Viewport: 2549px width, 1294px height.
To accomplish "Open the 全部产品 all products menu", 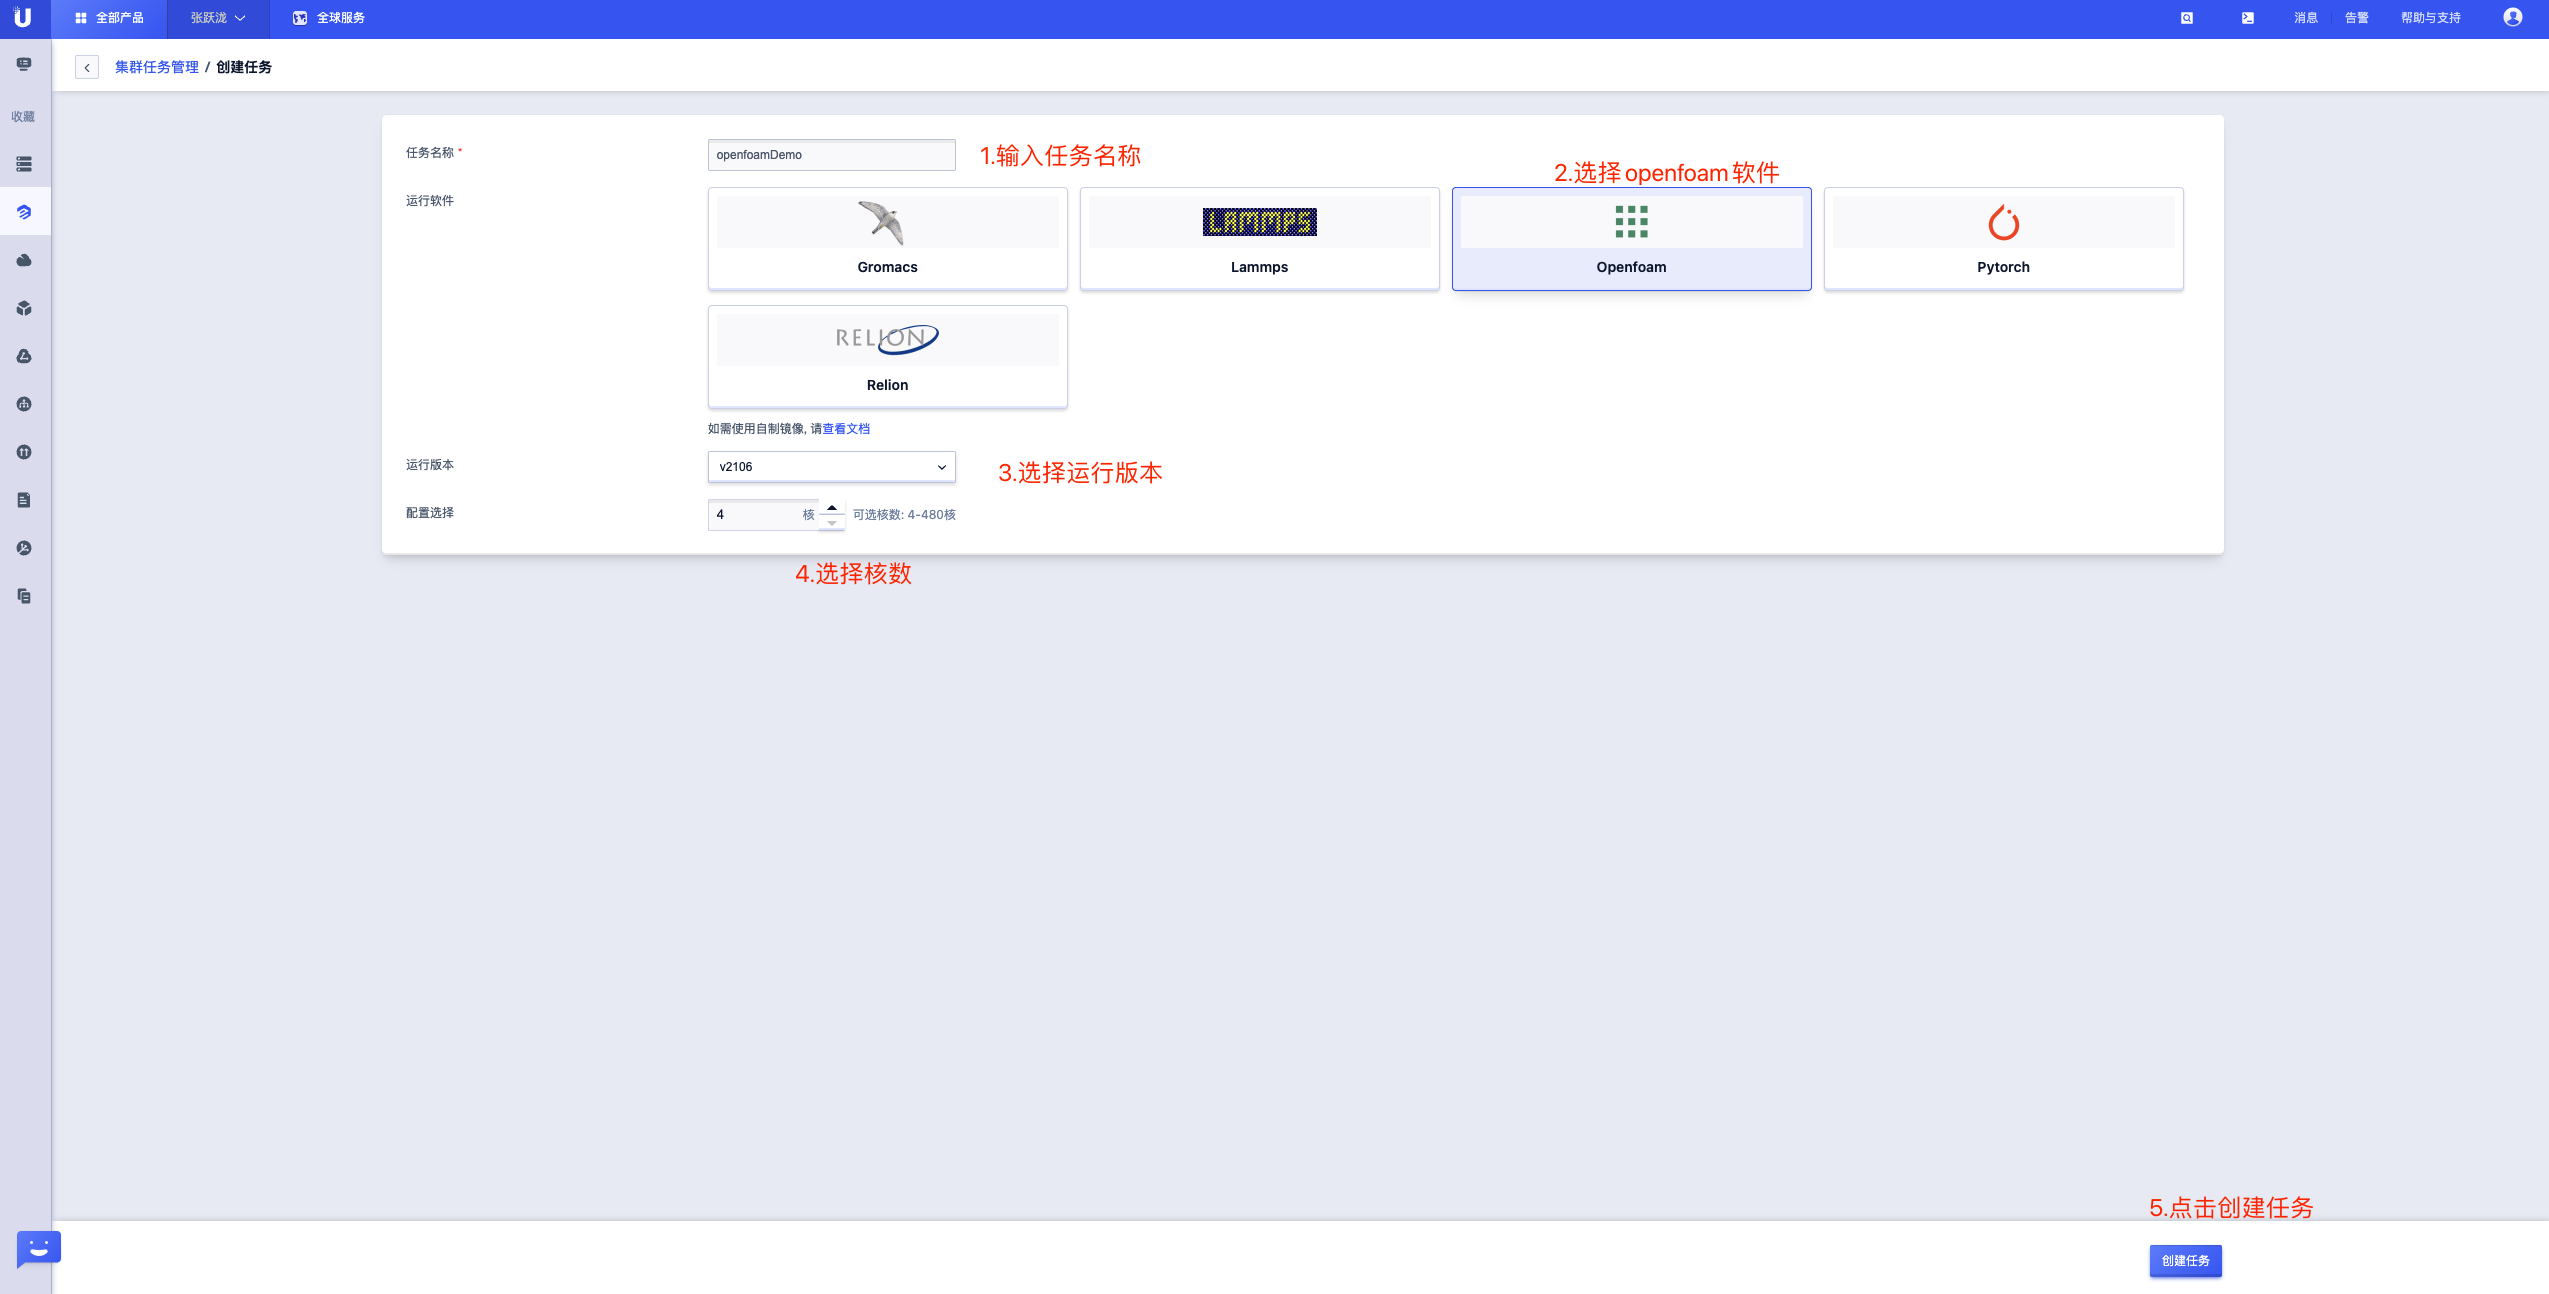I will point(109,18).
